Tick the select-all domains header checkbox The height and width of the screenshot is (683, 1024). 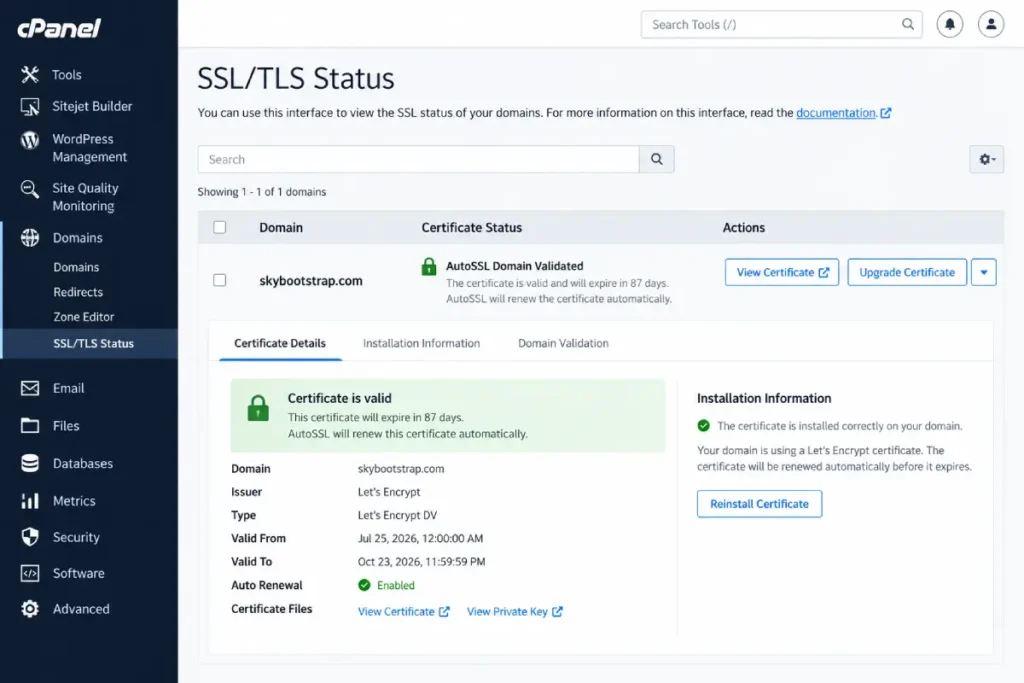click(219, 227)
